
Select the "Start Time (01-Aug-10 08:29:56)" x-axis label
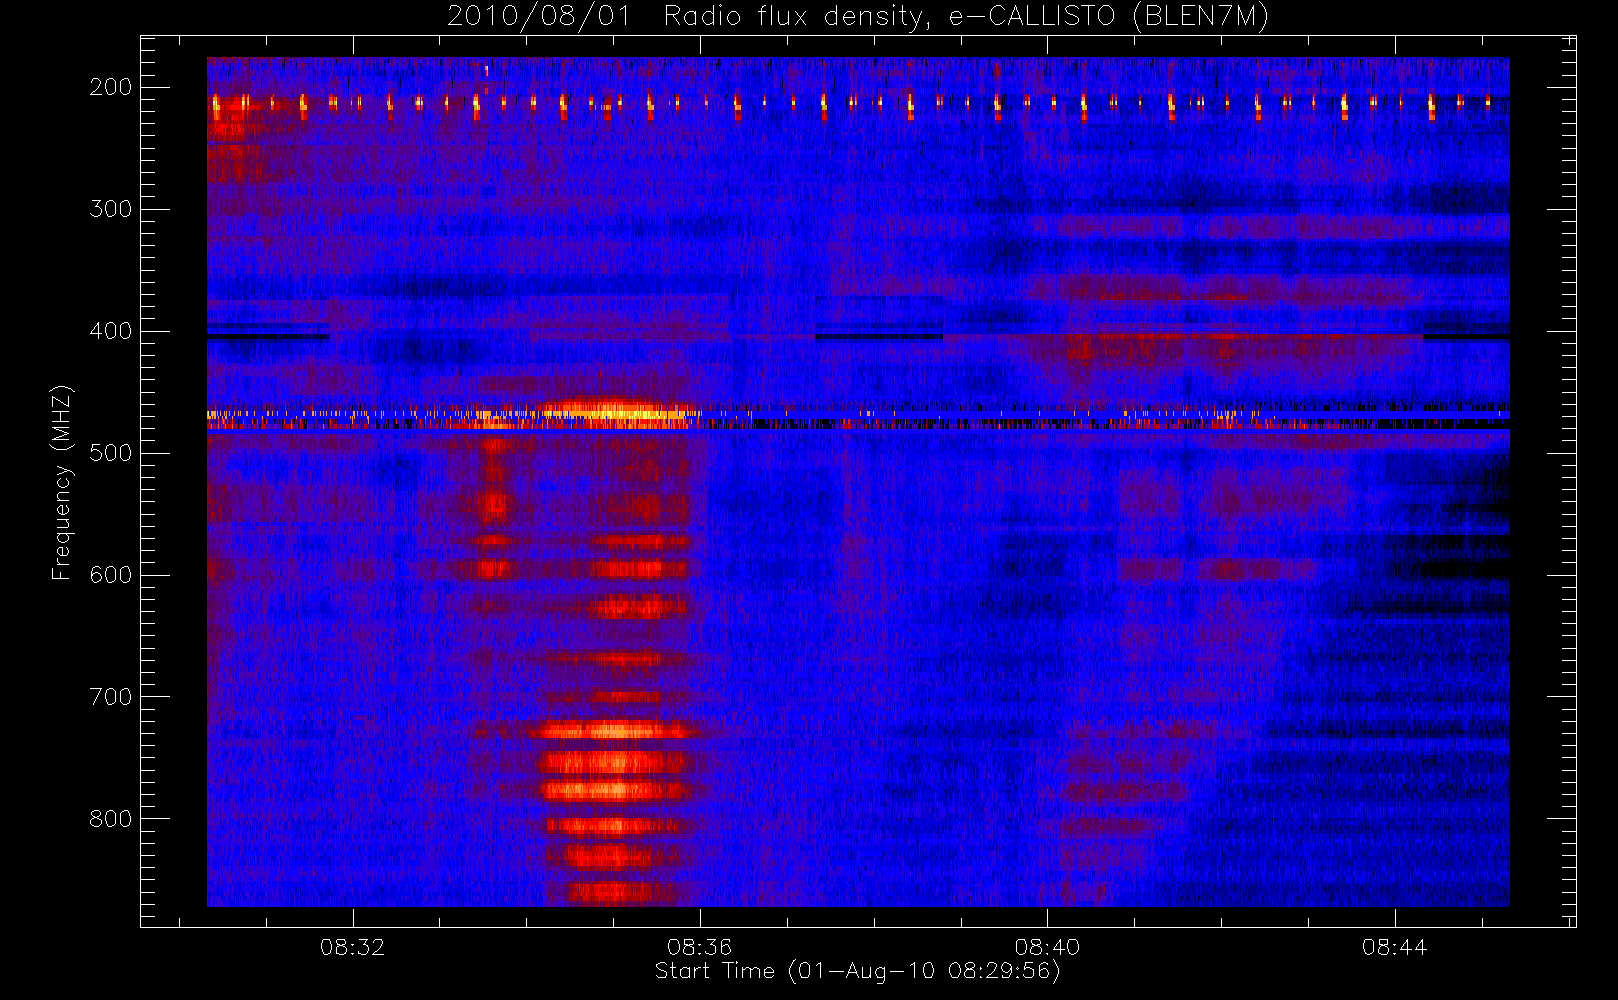pos(857,971)
